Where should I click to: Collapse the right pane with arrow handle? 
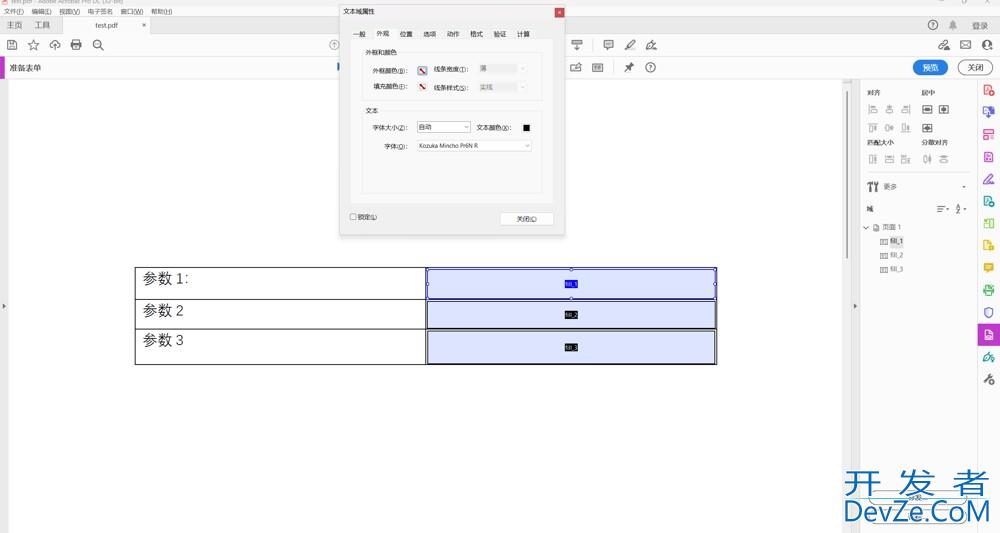tap(855, 306)
